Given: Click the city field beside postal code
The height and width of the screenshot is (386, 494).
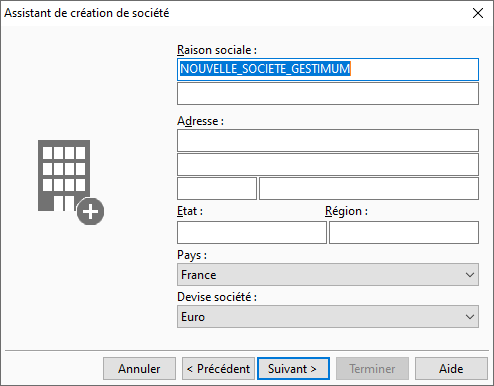Looking at the screenshot, I should 369,189.
